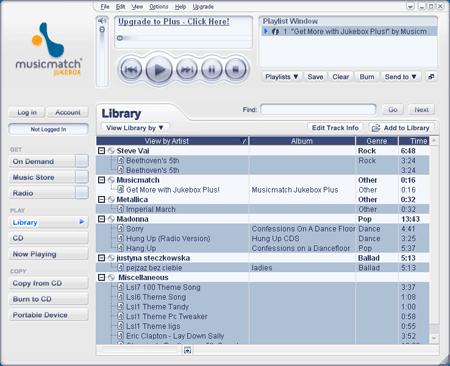Open the Playlists dropdown

coord(282,77)
